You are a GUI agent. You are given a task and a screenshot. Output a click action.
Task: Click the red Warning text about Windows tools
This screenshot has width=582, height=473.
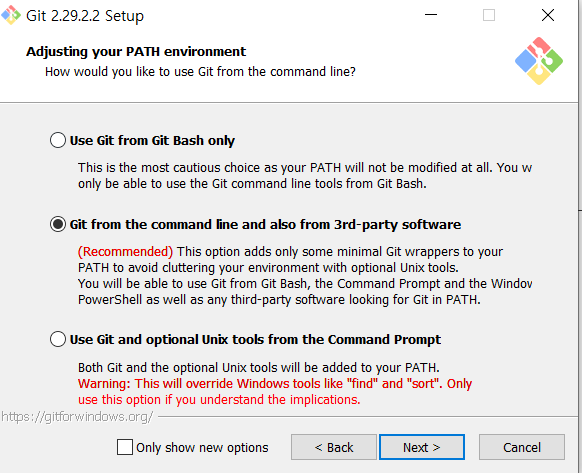point(275,392)
